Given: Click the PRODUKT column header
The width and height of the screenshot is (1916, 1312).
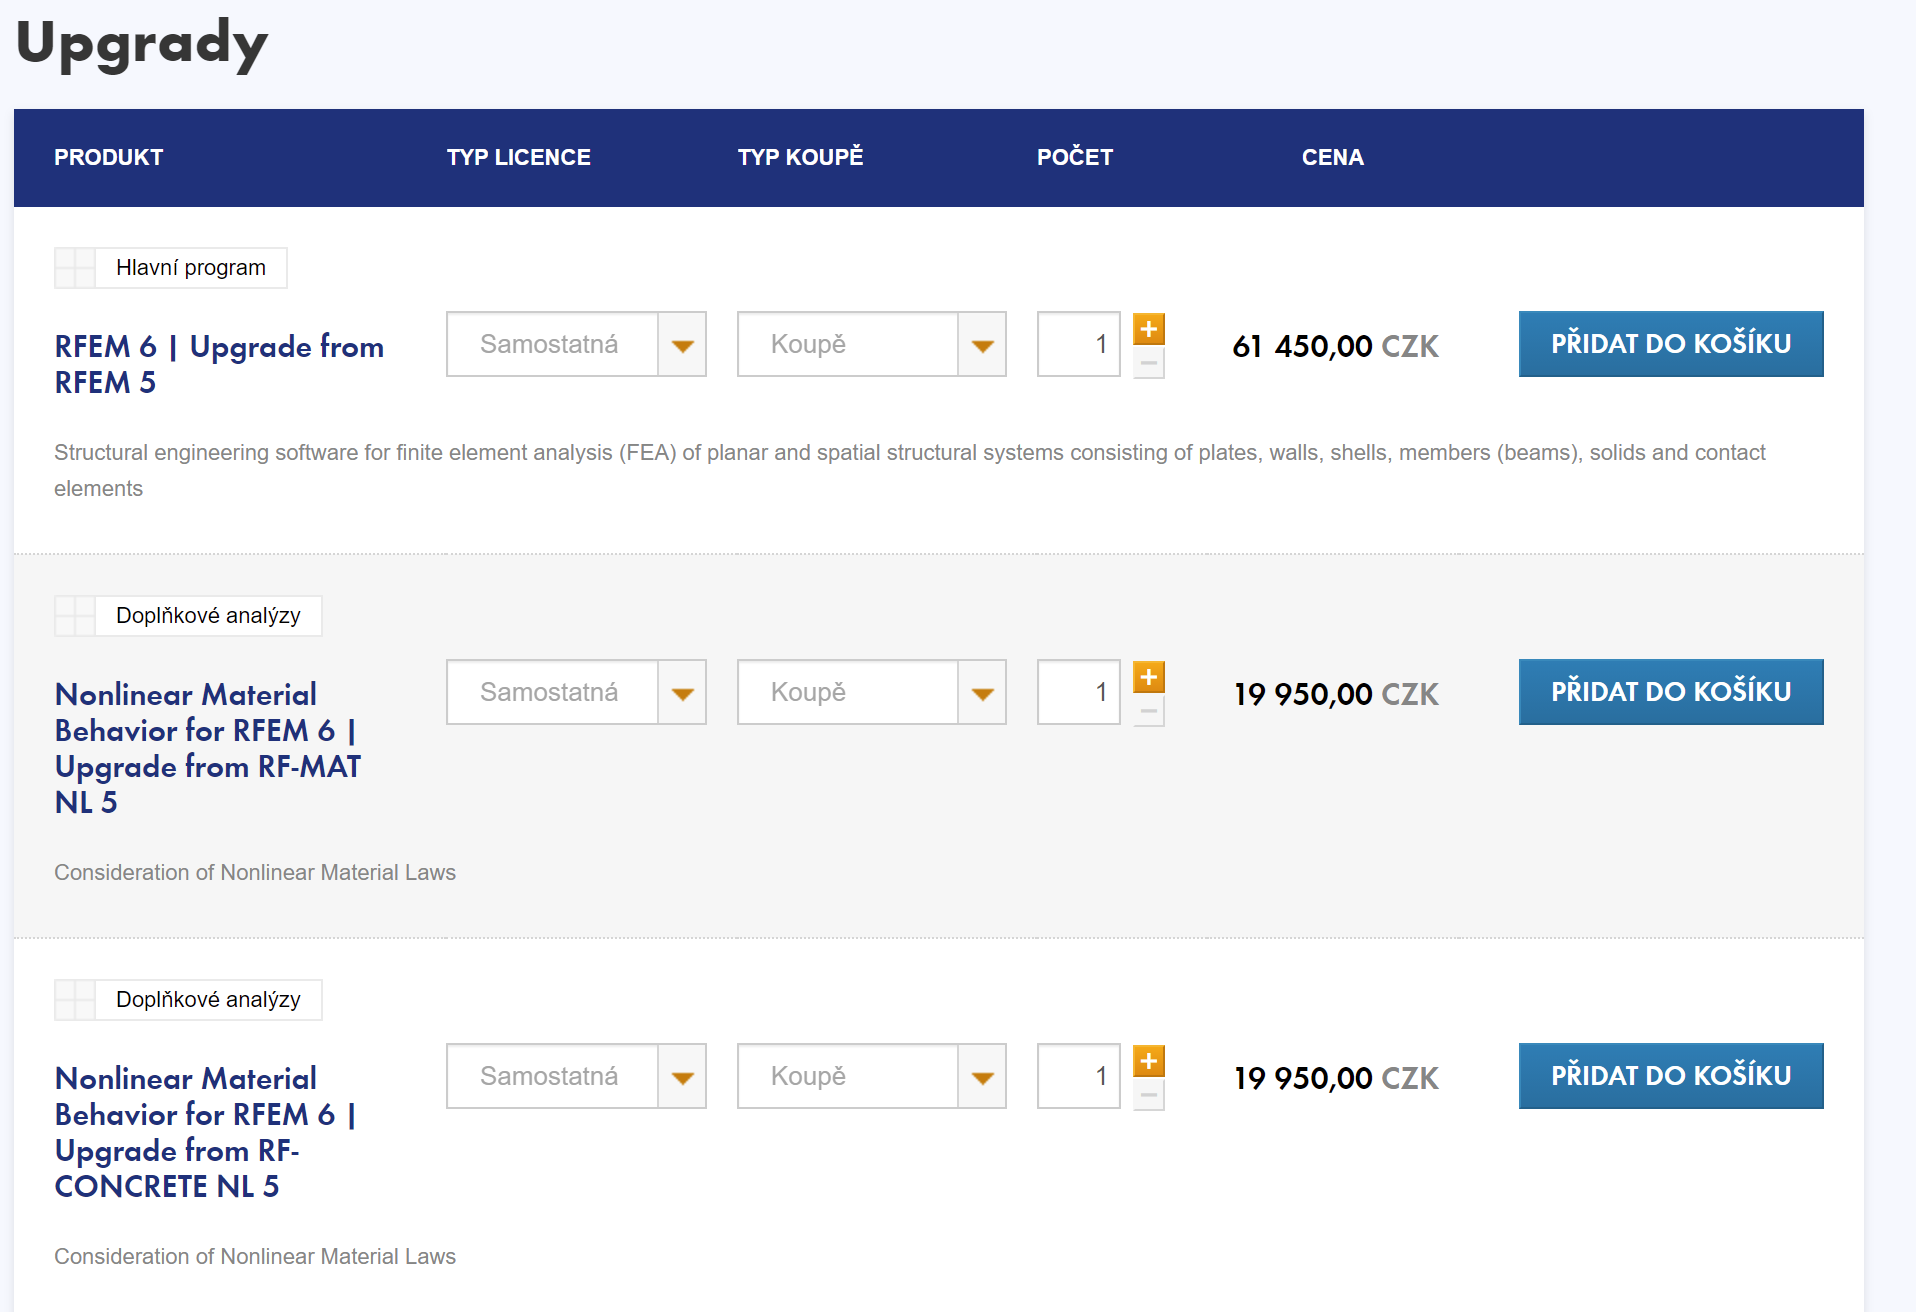Looking at the screenshot, I should [108, 157].
